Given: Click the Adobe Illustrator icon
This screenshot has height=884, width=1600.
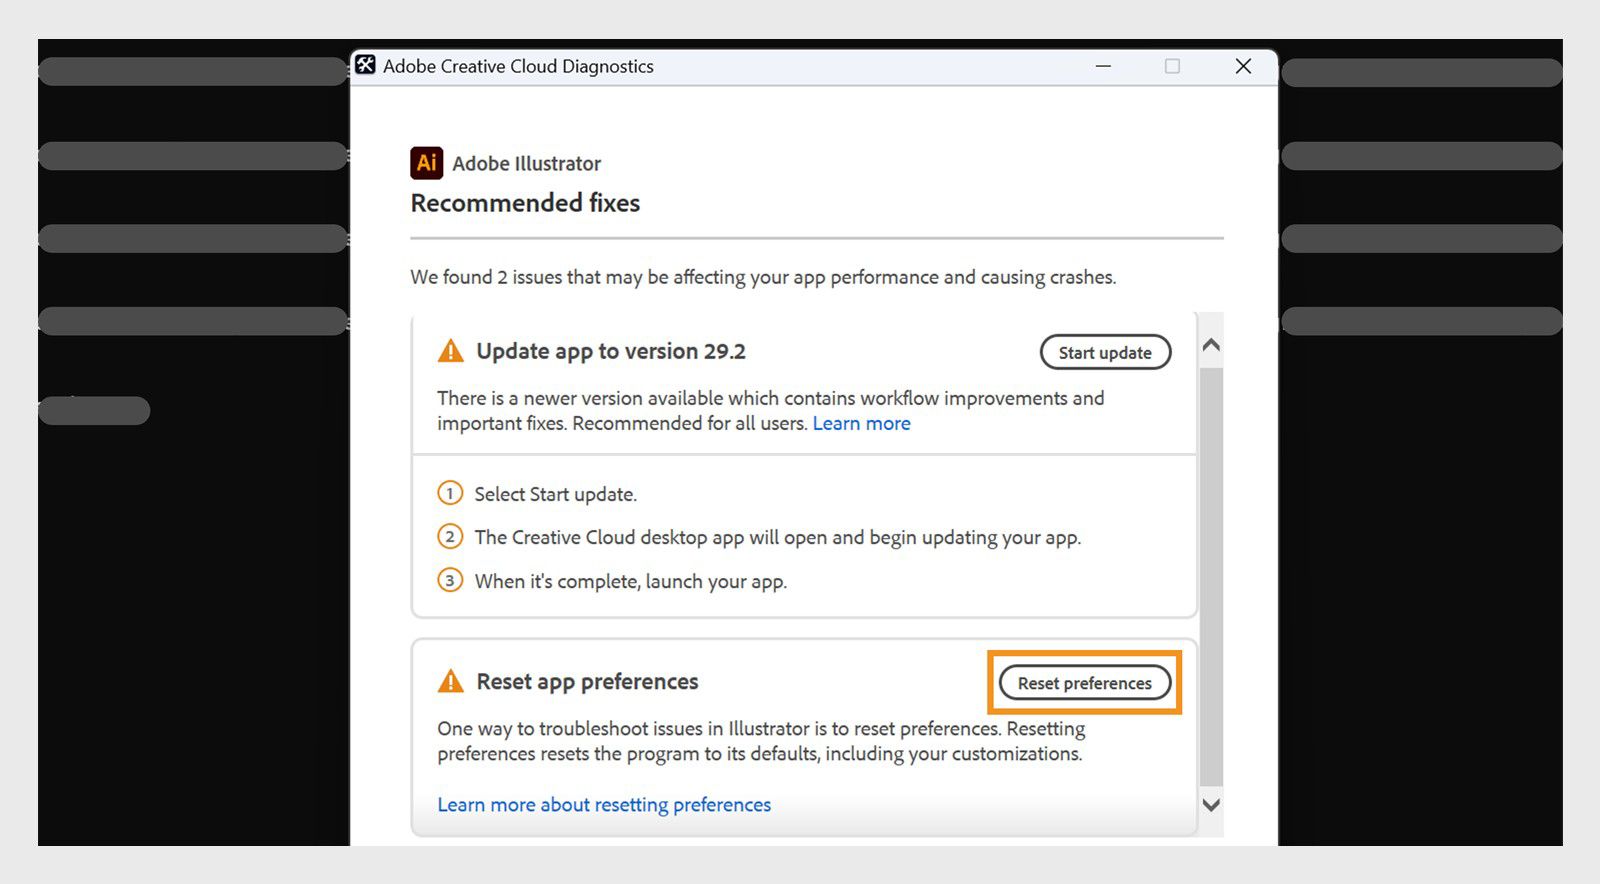Looking at the screenshot, I should [427, 163].
